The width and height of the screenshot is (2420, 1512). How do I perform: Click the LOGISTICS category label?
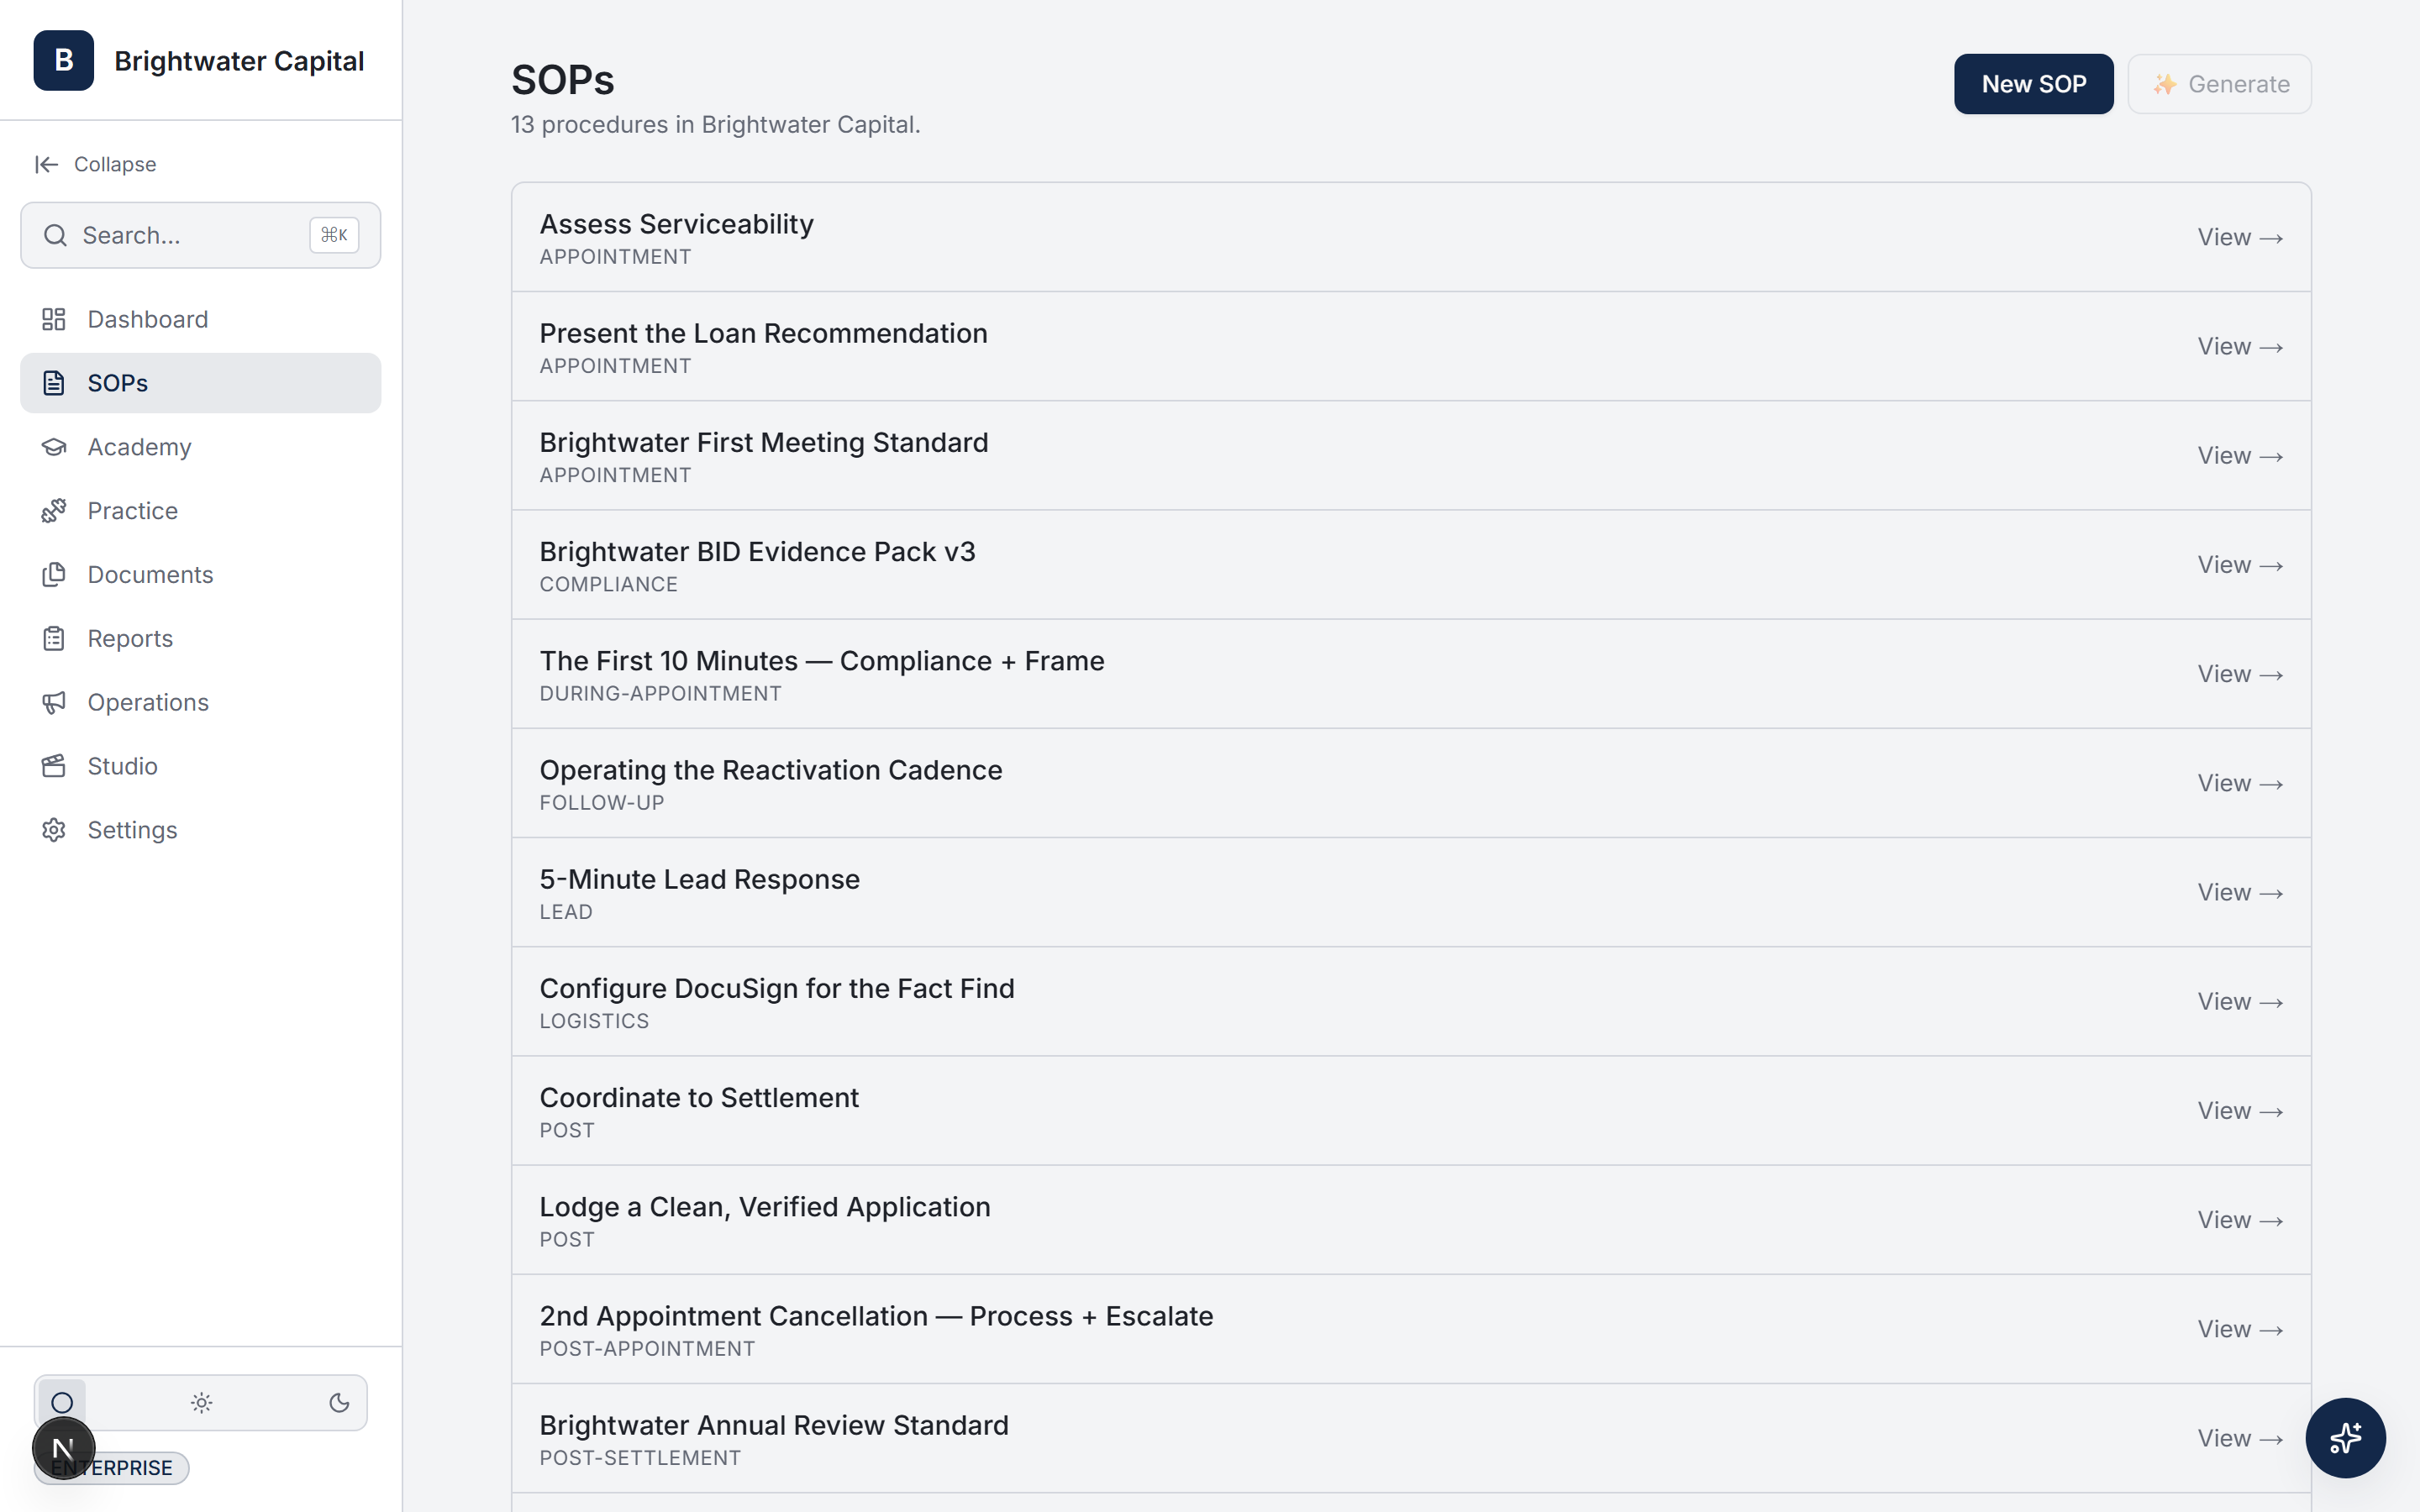coord(594,1021)
